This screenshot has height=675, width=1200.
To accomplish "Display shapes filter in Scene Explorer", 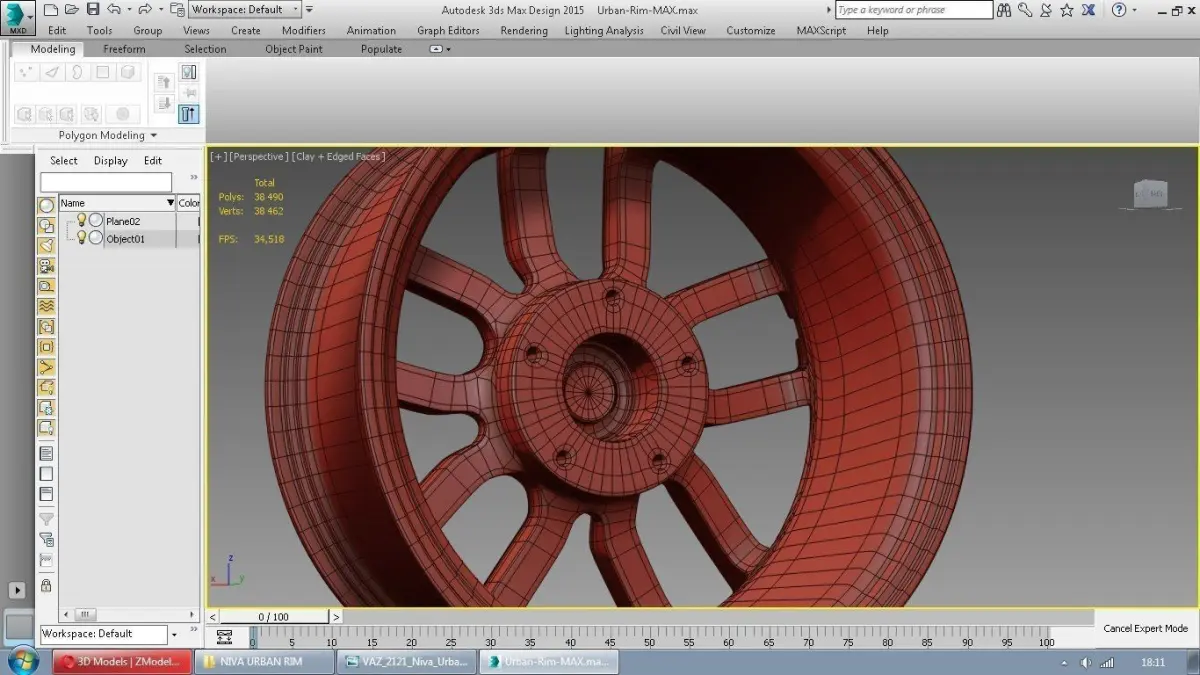I will (46, 225).
